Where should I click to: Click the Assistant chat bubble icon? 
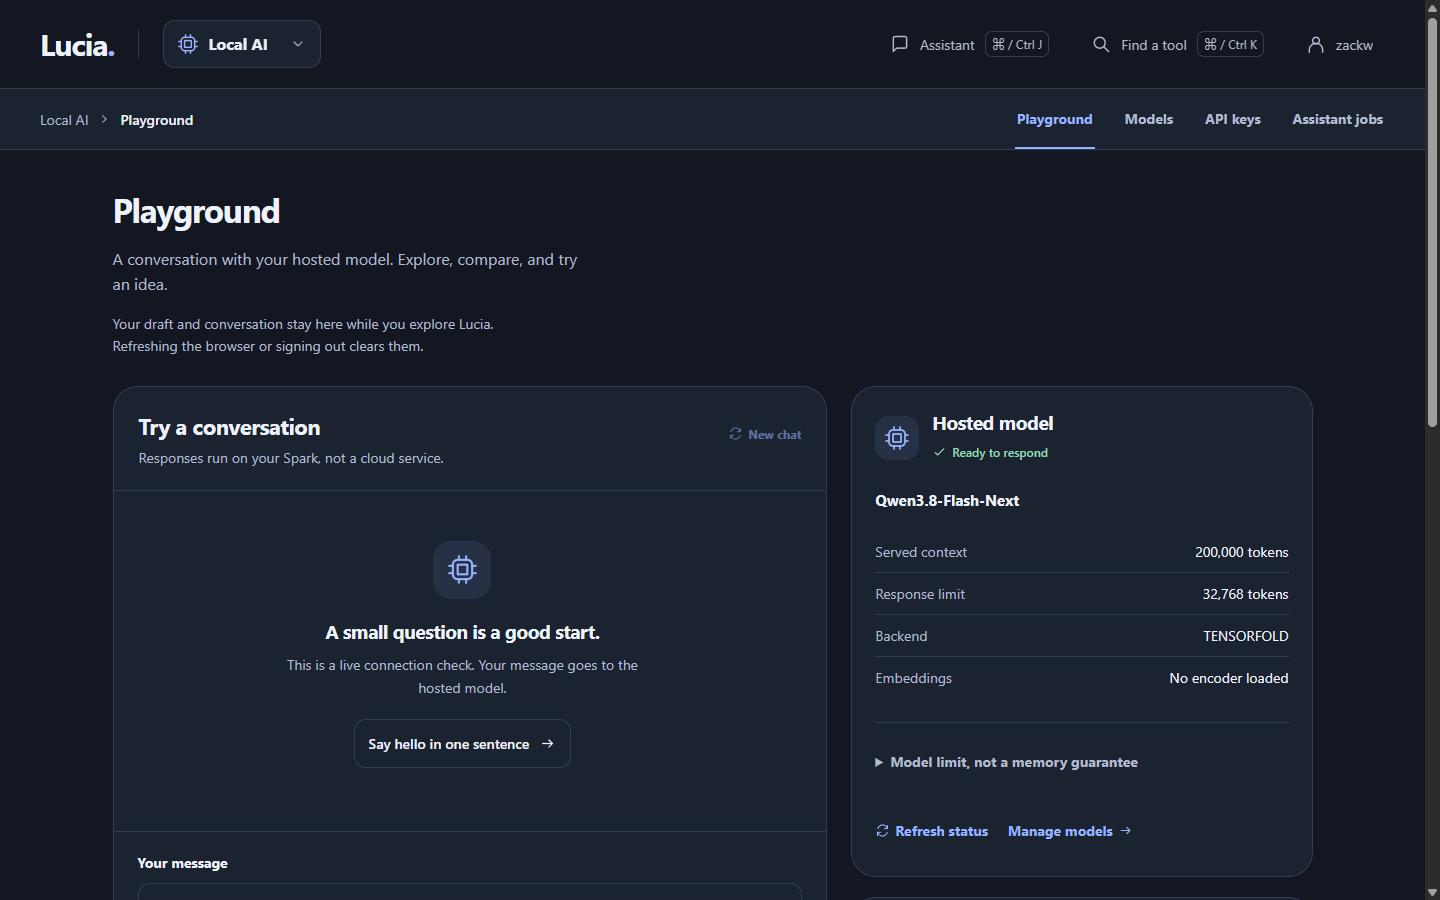tap(900, 44)
